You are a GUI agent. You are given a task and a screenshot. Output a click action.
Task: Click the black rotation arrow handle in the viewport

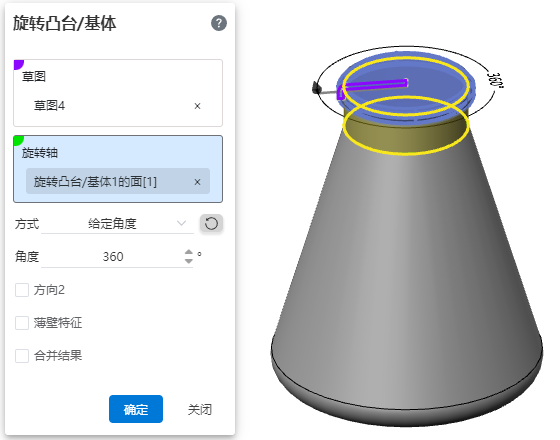pyautogui.click(x=316, y=88)
